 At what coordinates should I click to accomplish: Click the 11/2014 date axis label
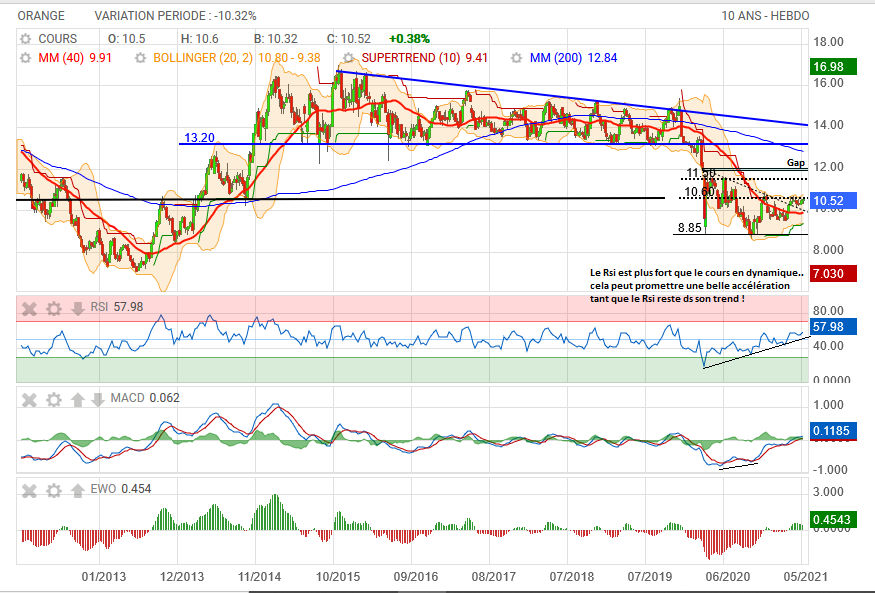[x=259, y=577]
